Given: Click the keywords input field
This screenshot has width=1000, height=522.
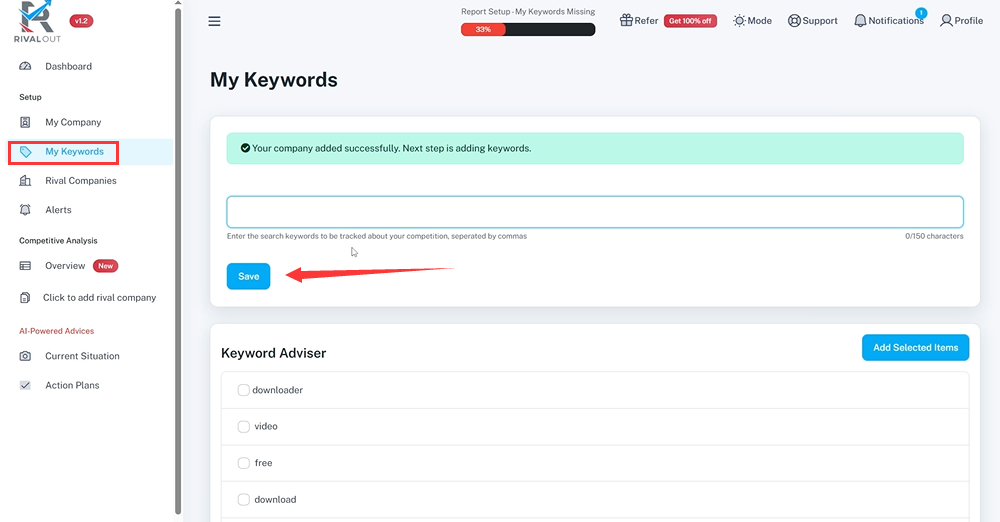Looking at the screenshot, I should click(595, 212).
